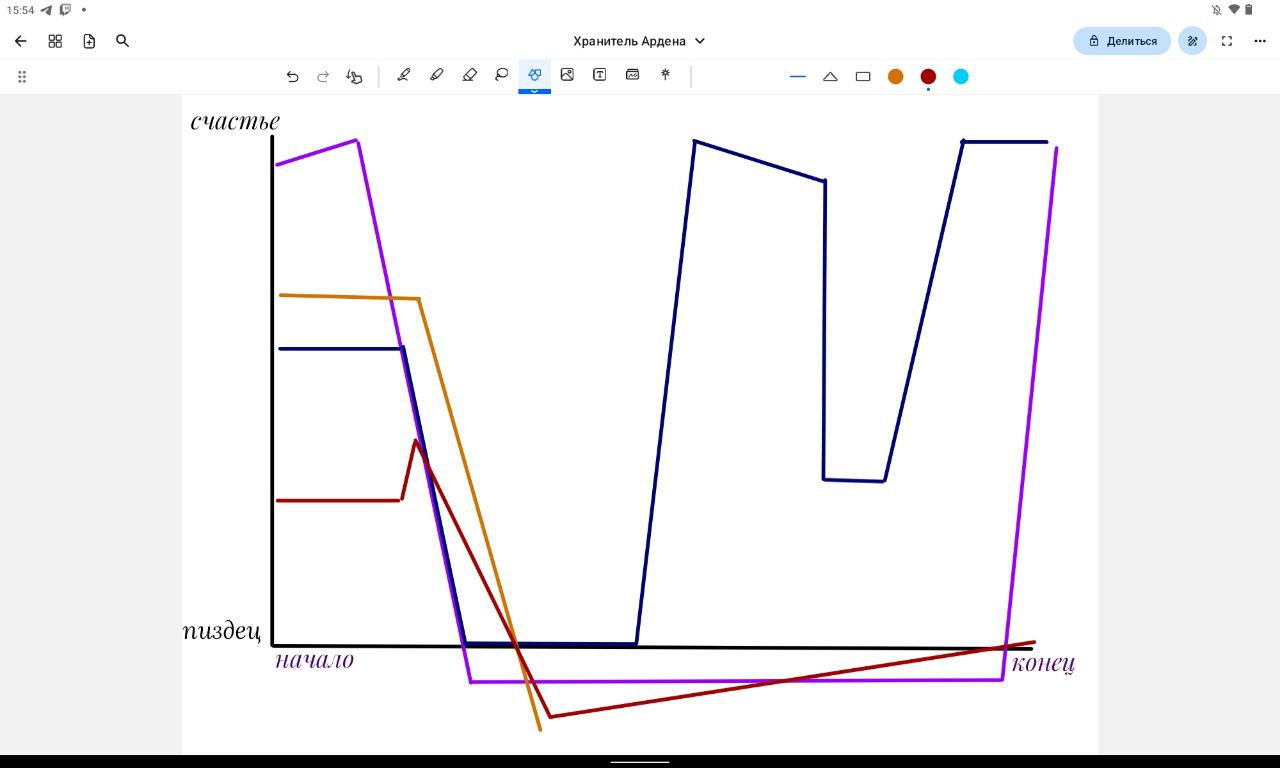Select the Text box tool
The height and width of the screenshot is (768, 1280).
coord(600,75)
